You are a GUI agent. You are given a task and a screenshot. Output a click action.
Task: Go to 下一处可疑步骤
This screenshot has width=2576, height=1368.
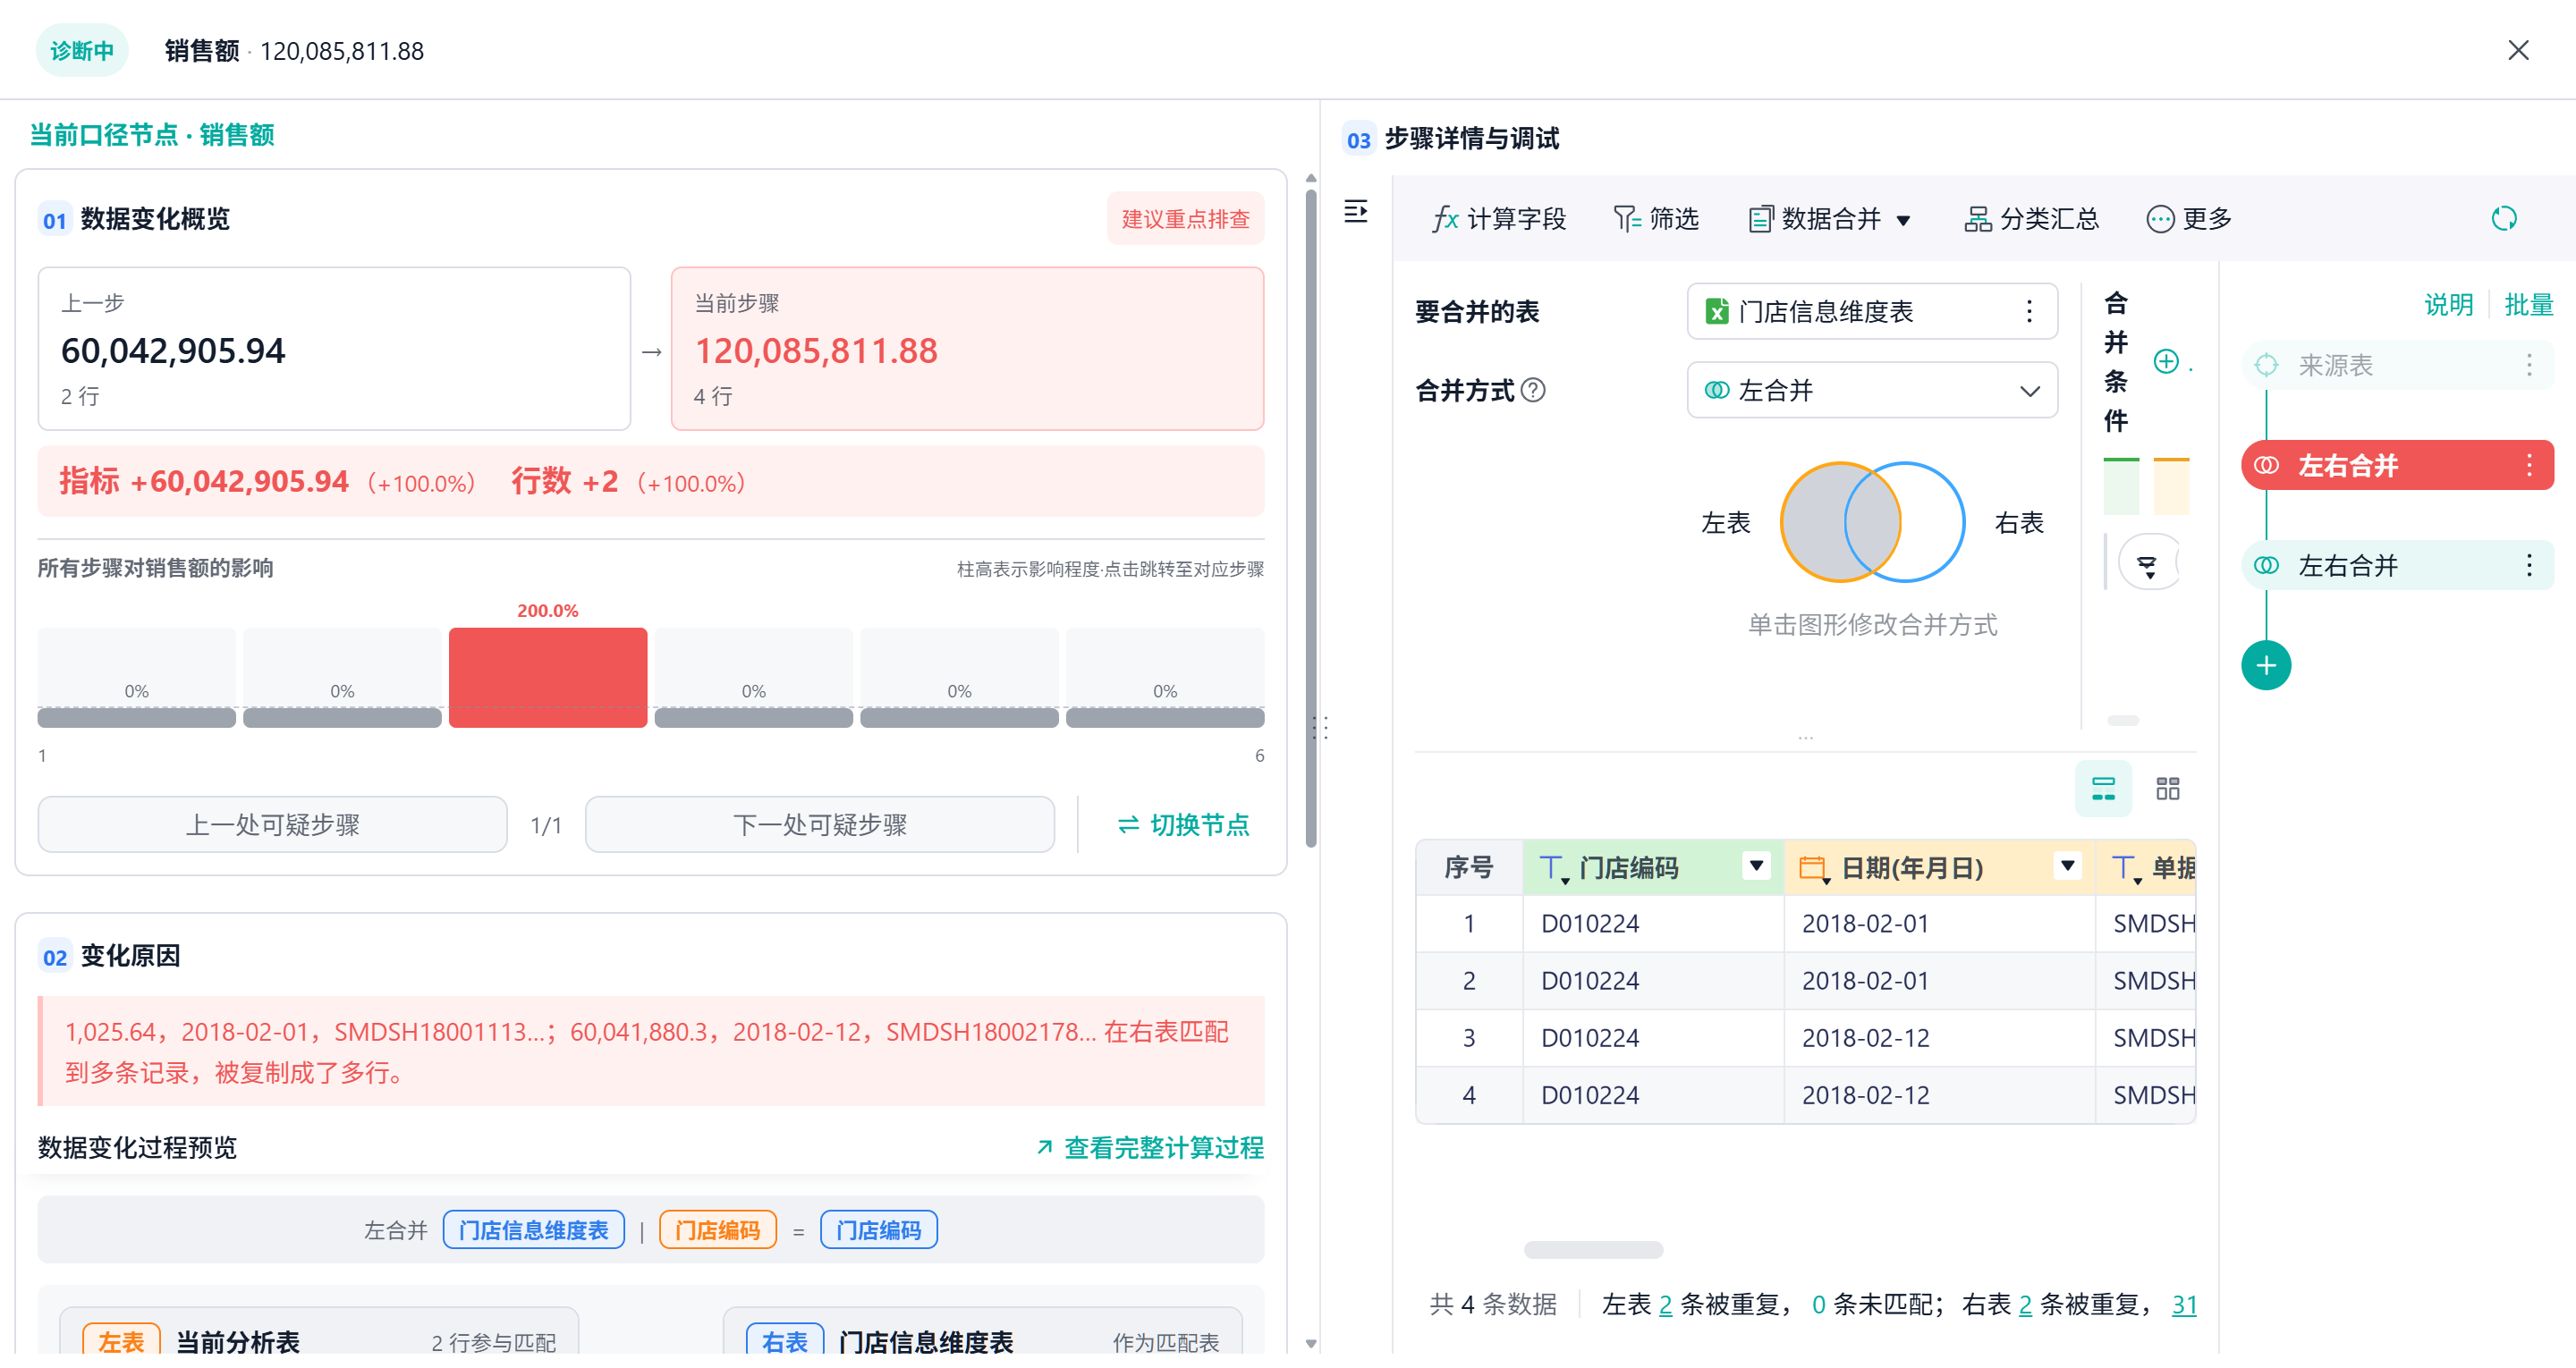click(x=819, y=825)
